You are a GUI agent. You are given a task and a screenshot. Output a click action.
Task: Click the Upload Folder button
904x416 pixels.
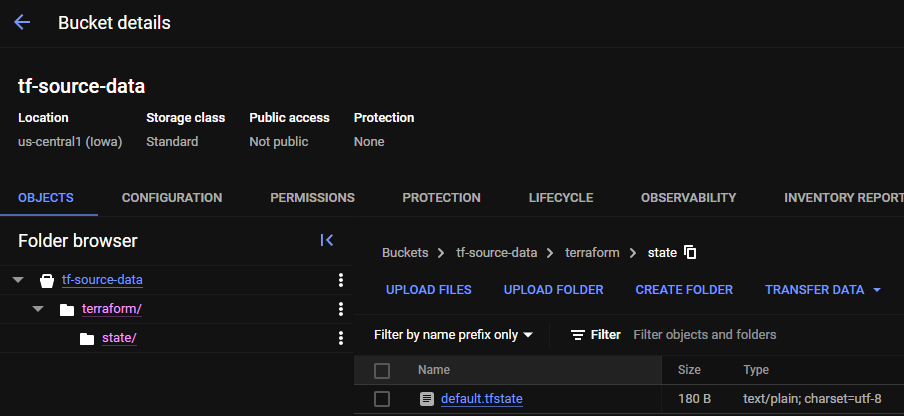[x=553, y=290]
